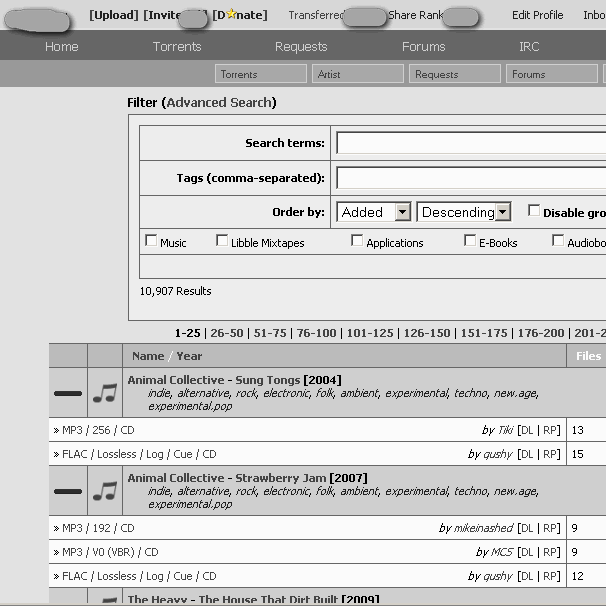Screen dimensions: 606x606
Task: Go to results page 26-50
Action: [227, 333]
